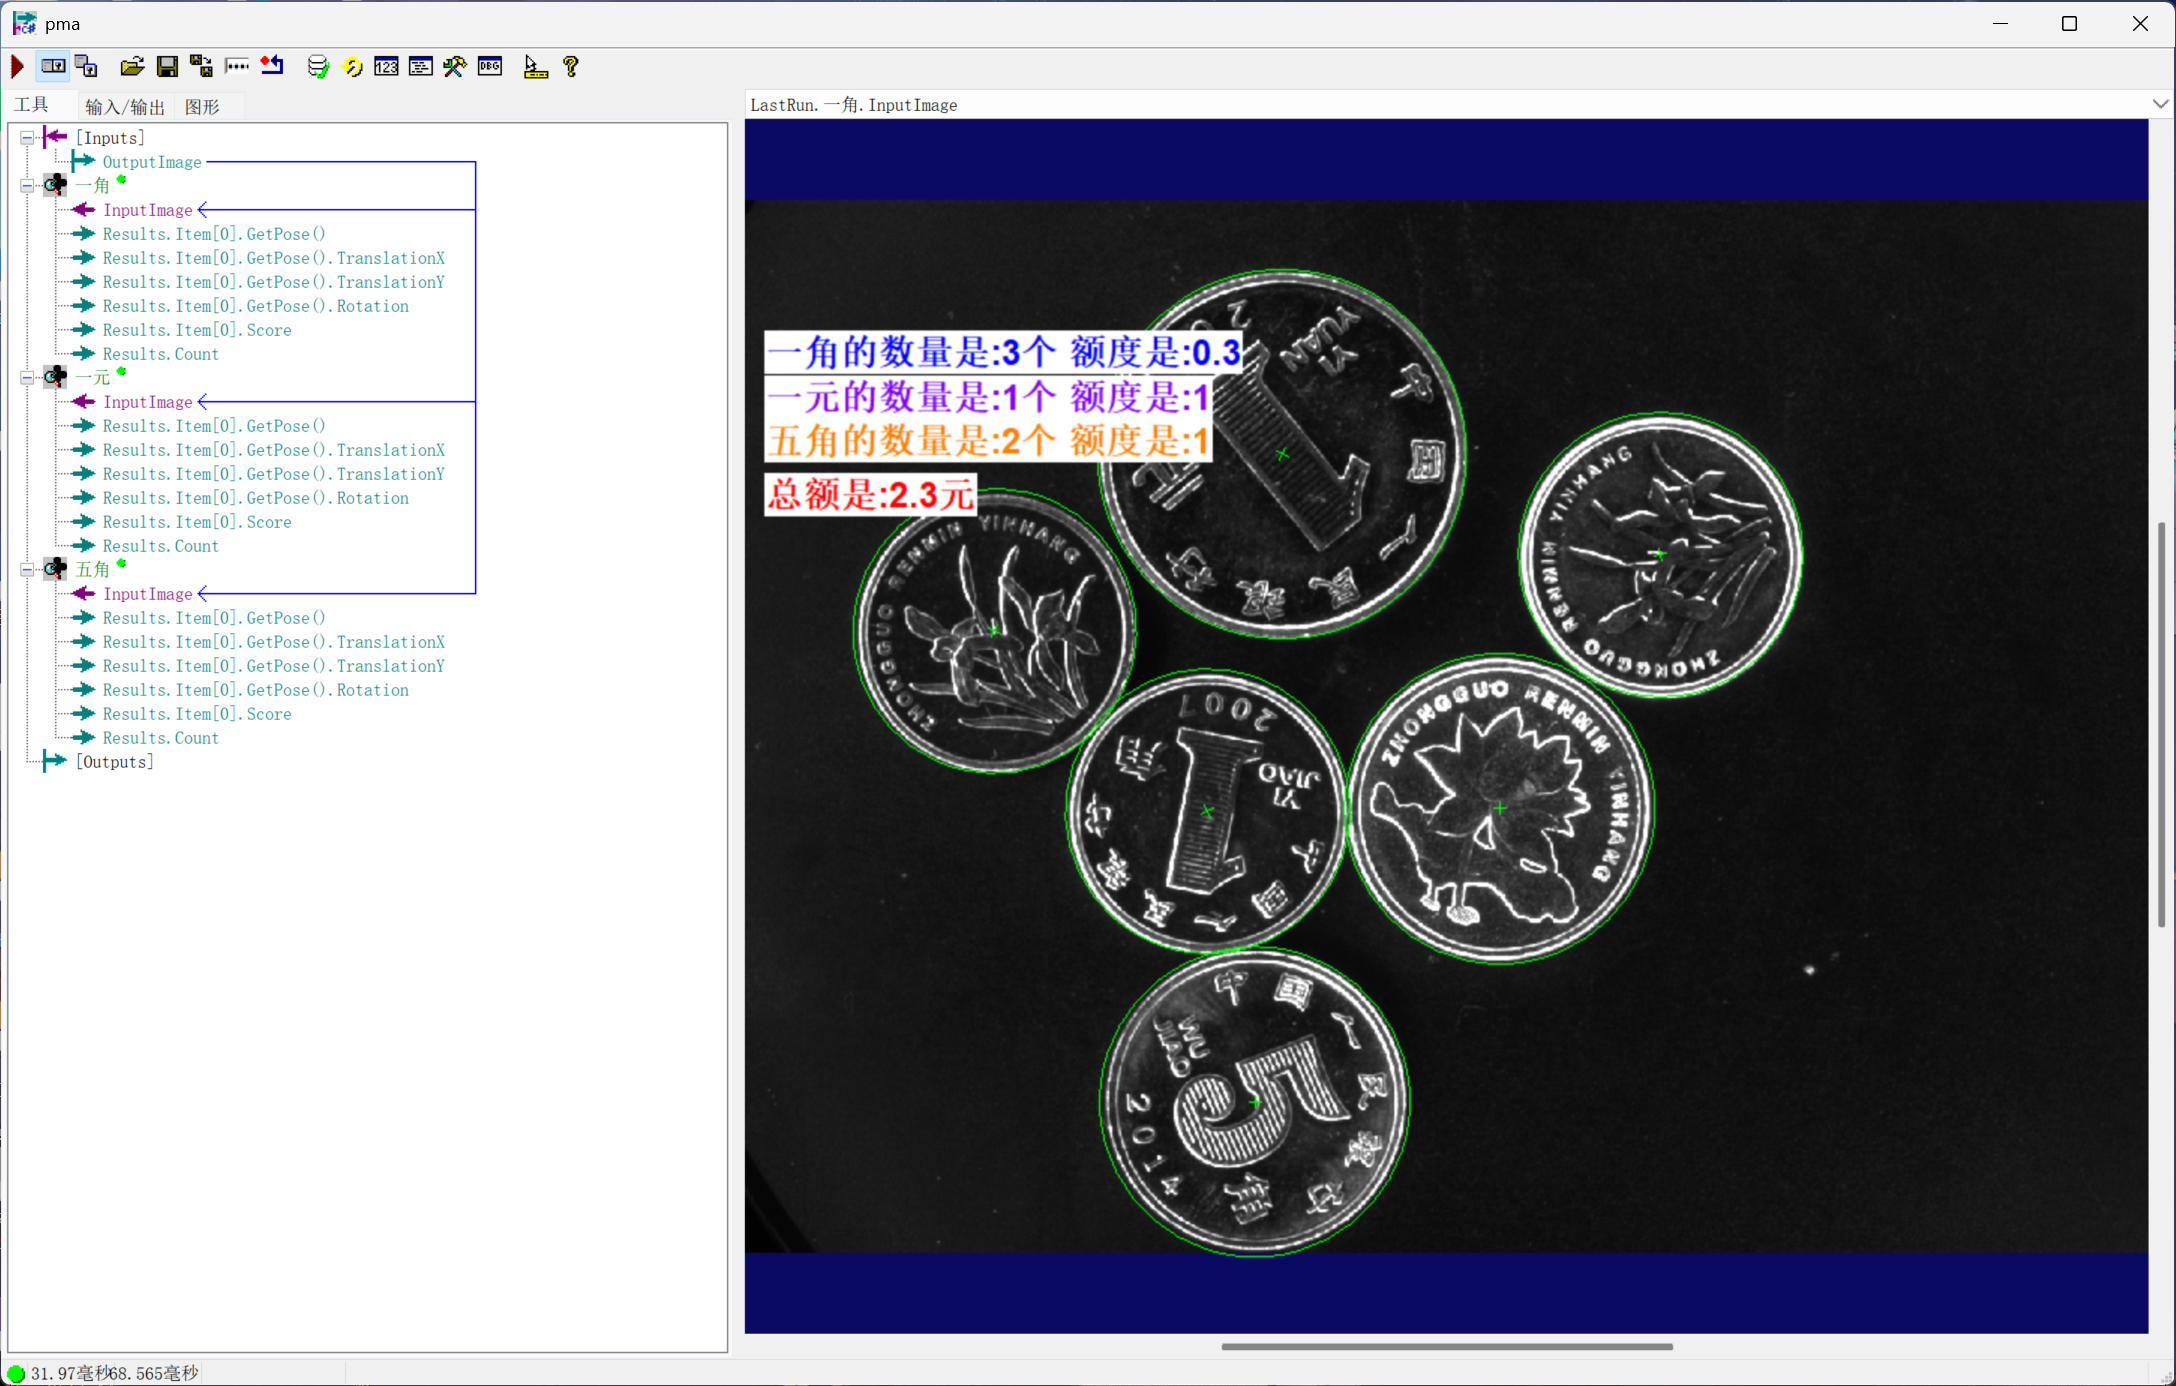Click the yellow question mark help icon

pyautogui.click(x=571, y=67)
